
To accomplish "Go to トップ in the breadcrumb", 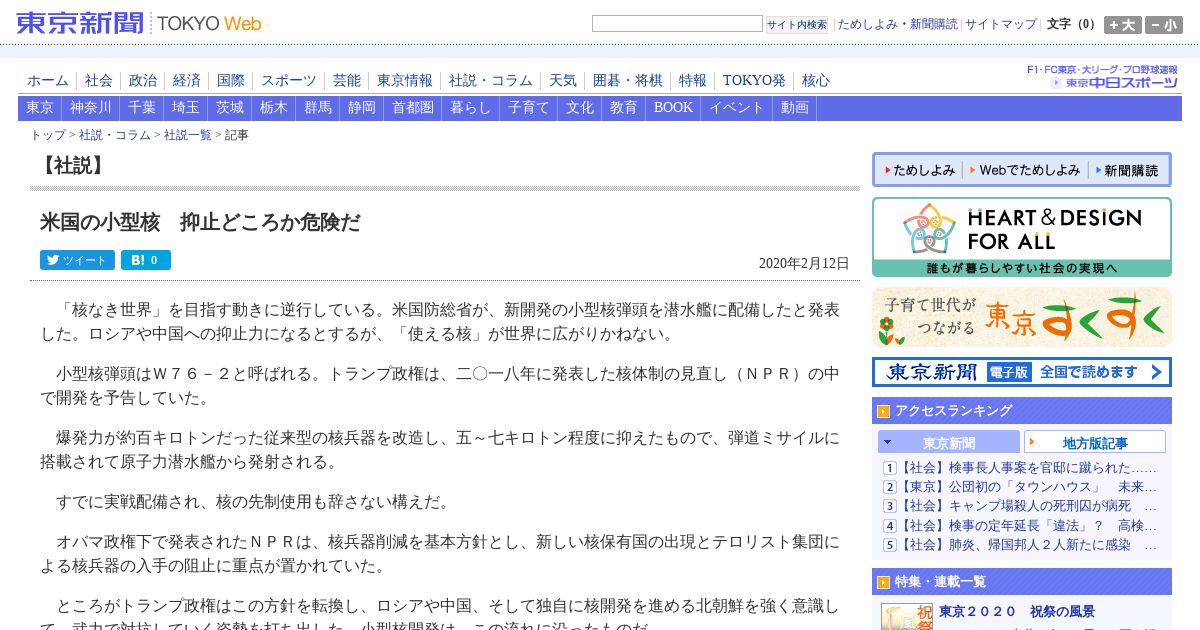I will [x=48, y=135].
